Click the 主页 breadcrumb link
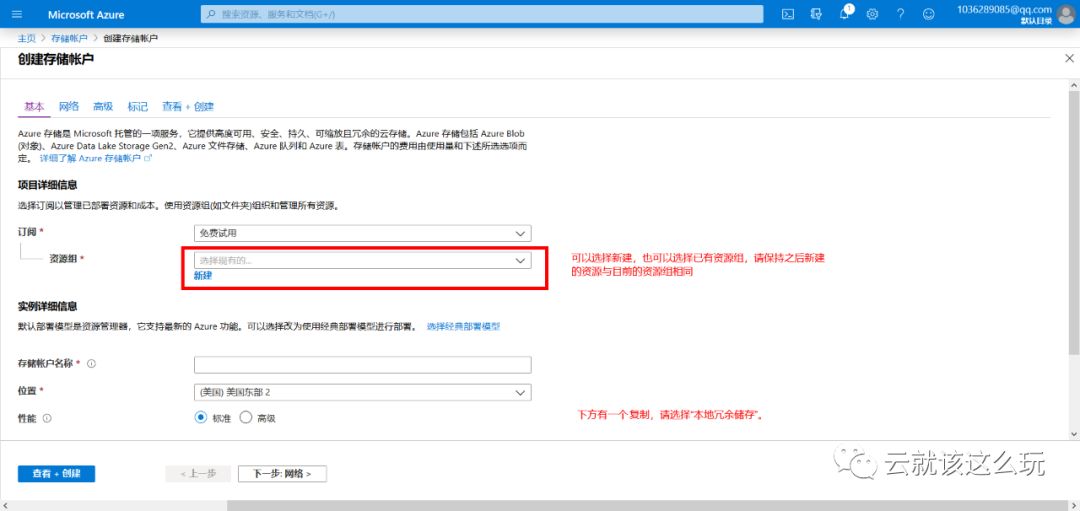Screen dimensions: 1080x511 coord(26,38)
